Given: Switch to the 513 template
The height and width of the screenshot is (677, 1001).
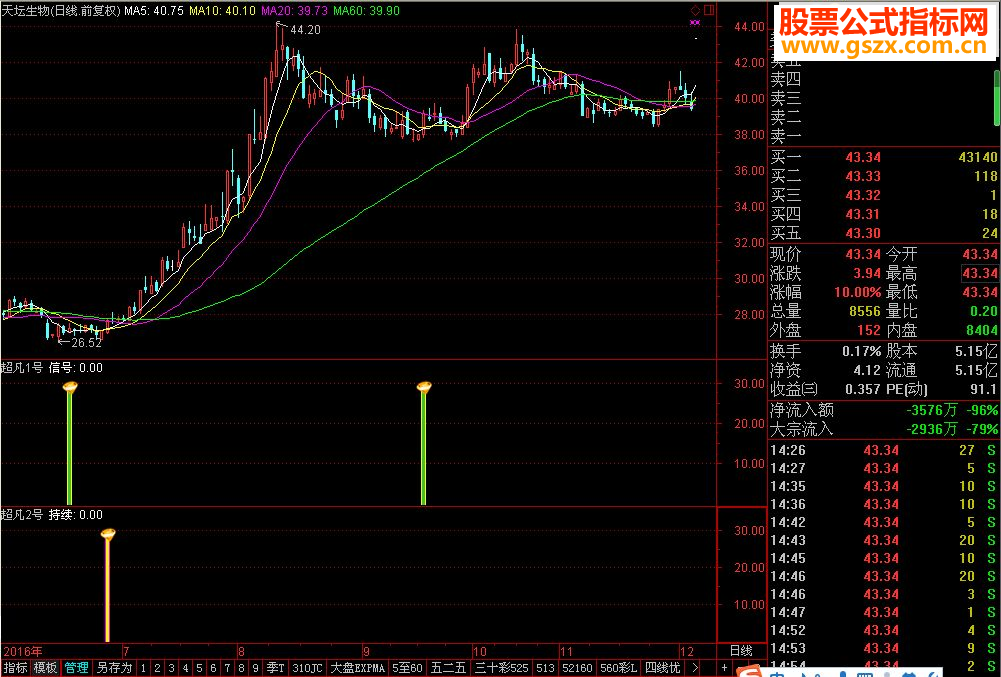Looking at the screenshot, I should (546, 668).
